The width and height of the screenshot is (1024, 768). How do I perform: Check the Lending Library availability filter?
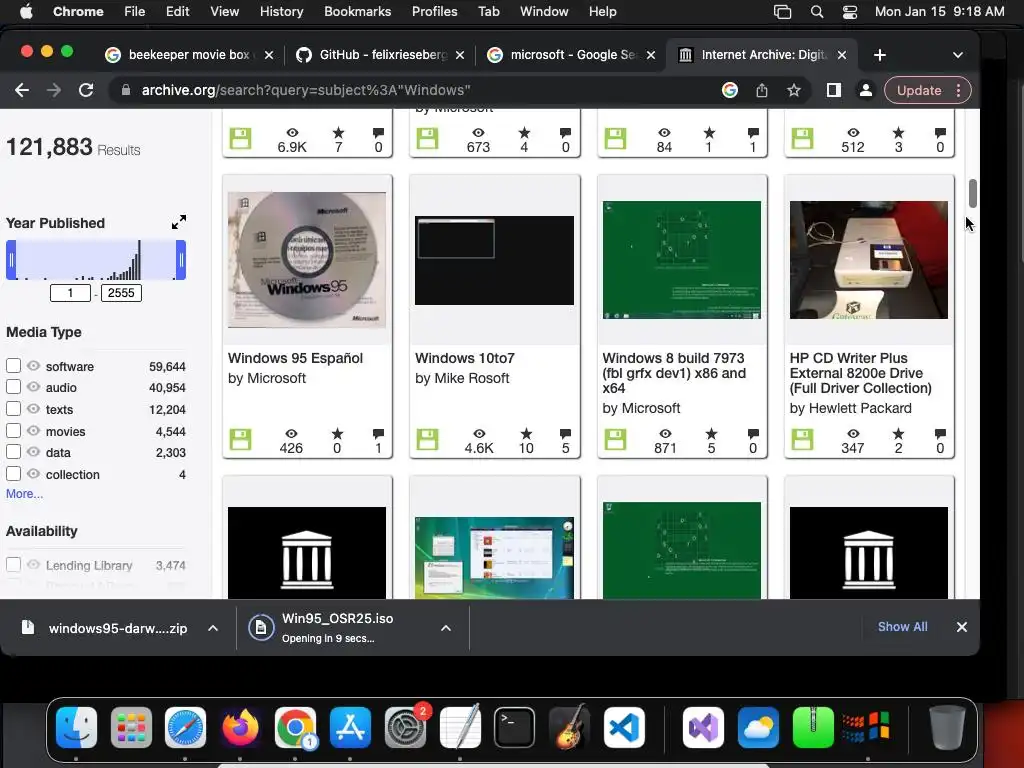point(13,564)
